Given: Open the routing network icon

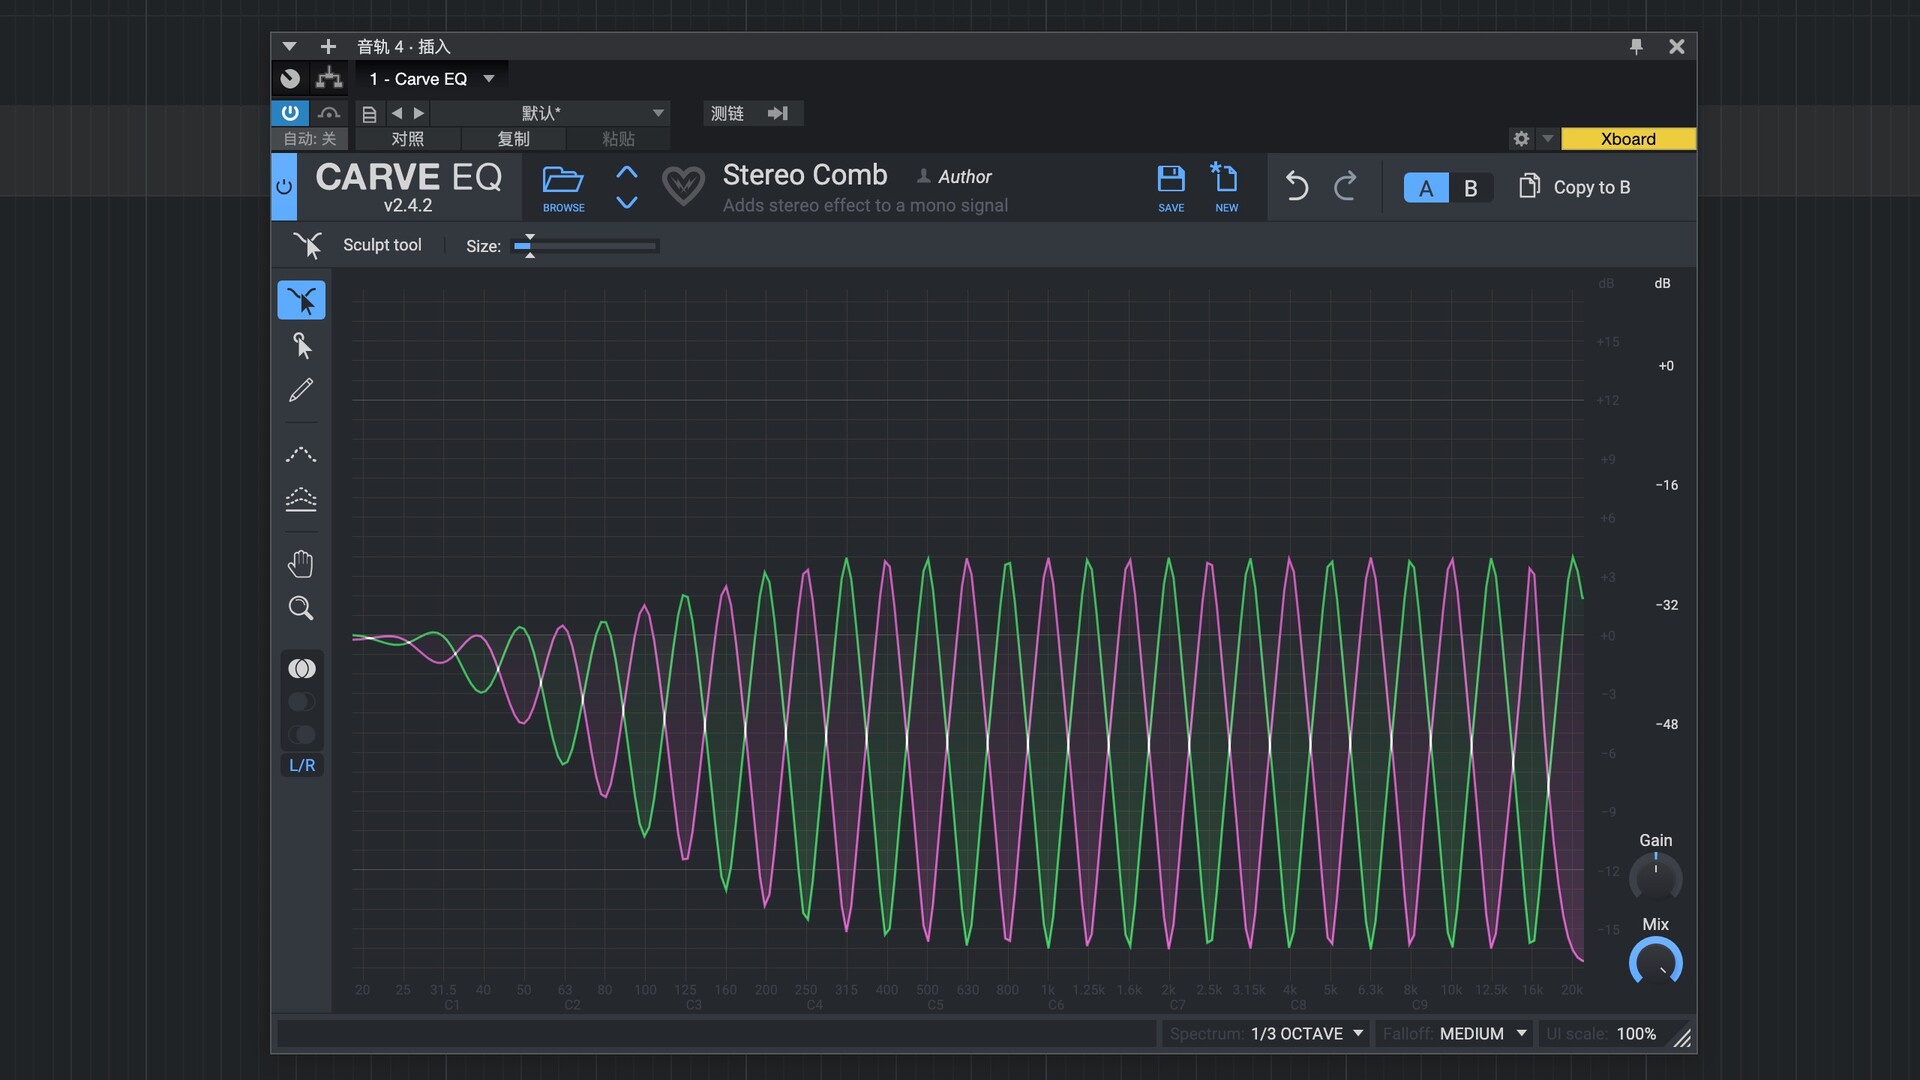Looking at the screenshot, I should (329, 79).
